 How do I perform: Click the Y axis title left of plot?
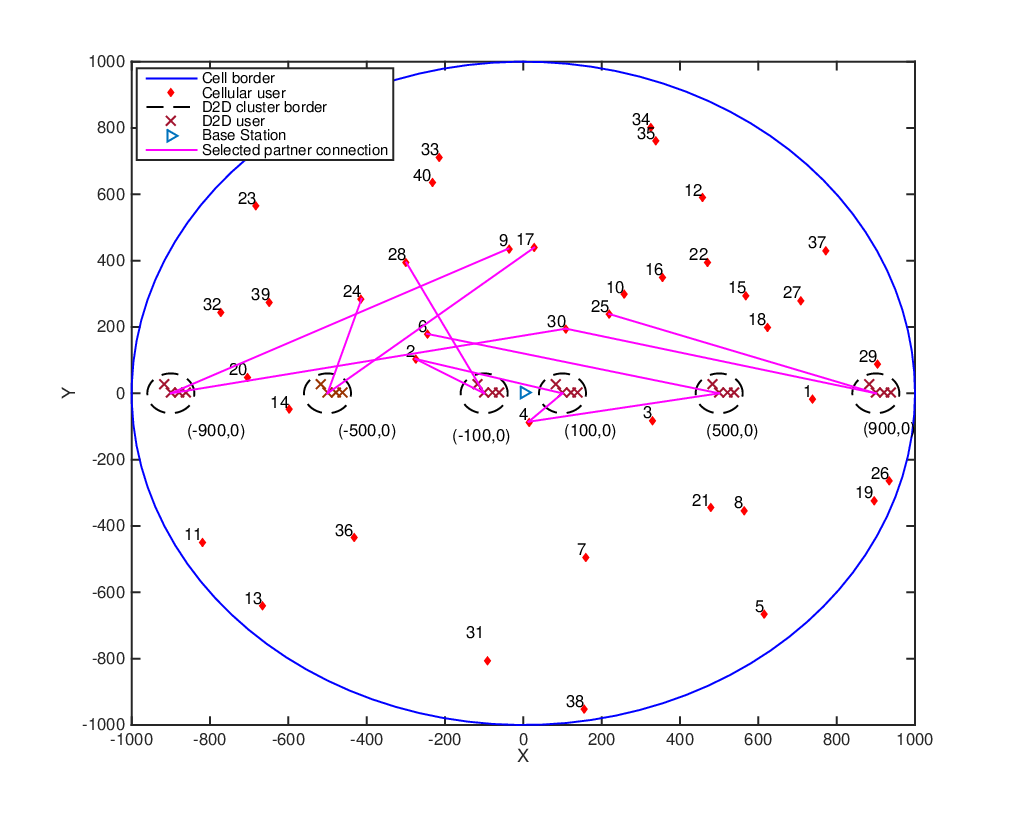click(68, 392)
